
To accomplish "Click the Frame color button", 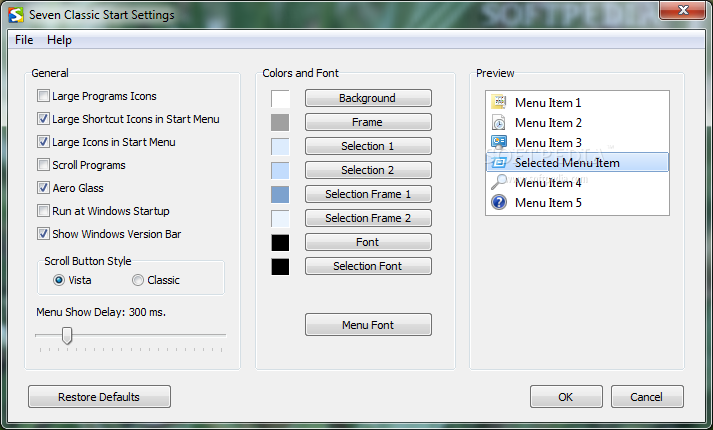I will point(368,122).
